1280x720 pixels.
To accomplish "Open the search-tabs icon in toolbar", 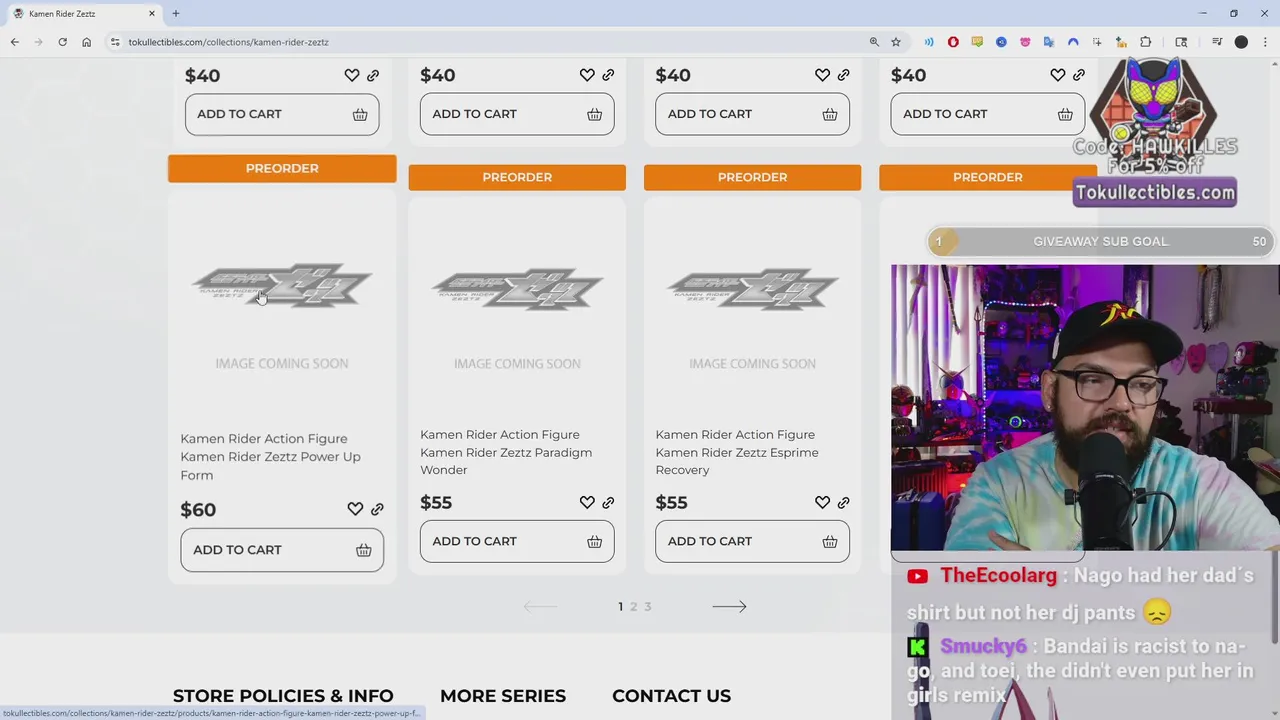I will coord(1181,42).
